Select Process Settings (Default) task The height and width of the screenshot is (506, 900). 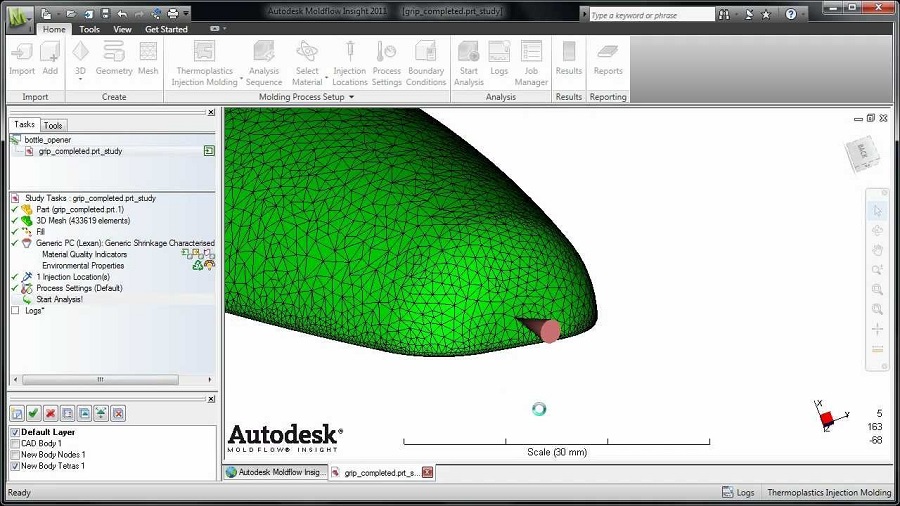79,288
